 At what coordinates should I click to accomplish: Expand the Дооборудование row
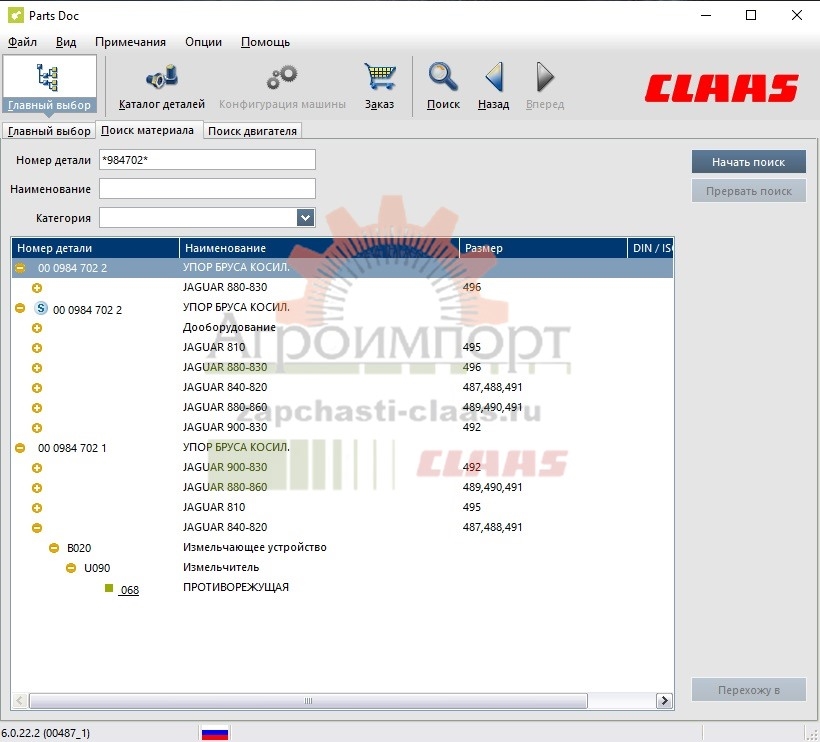[37, 328]
